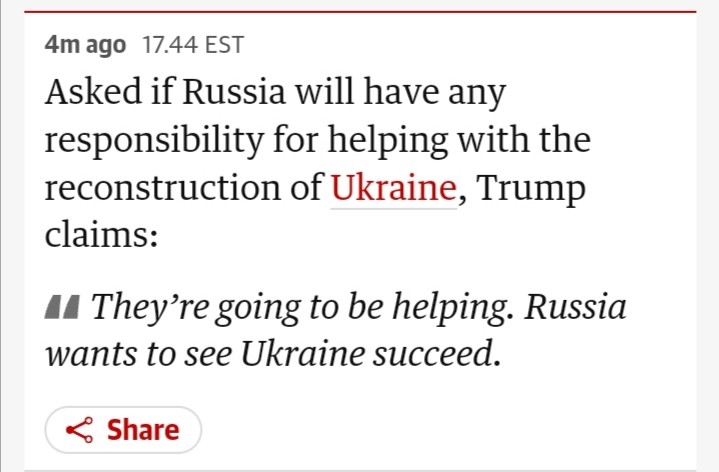Select the "17.44 EST" time label
This screenshot has width=719, height=472.
[x=194, y=45]
